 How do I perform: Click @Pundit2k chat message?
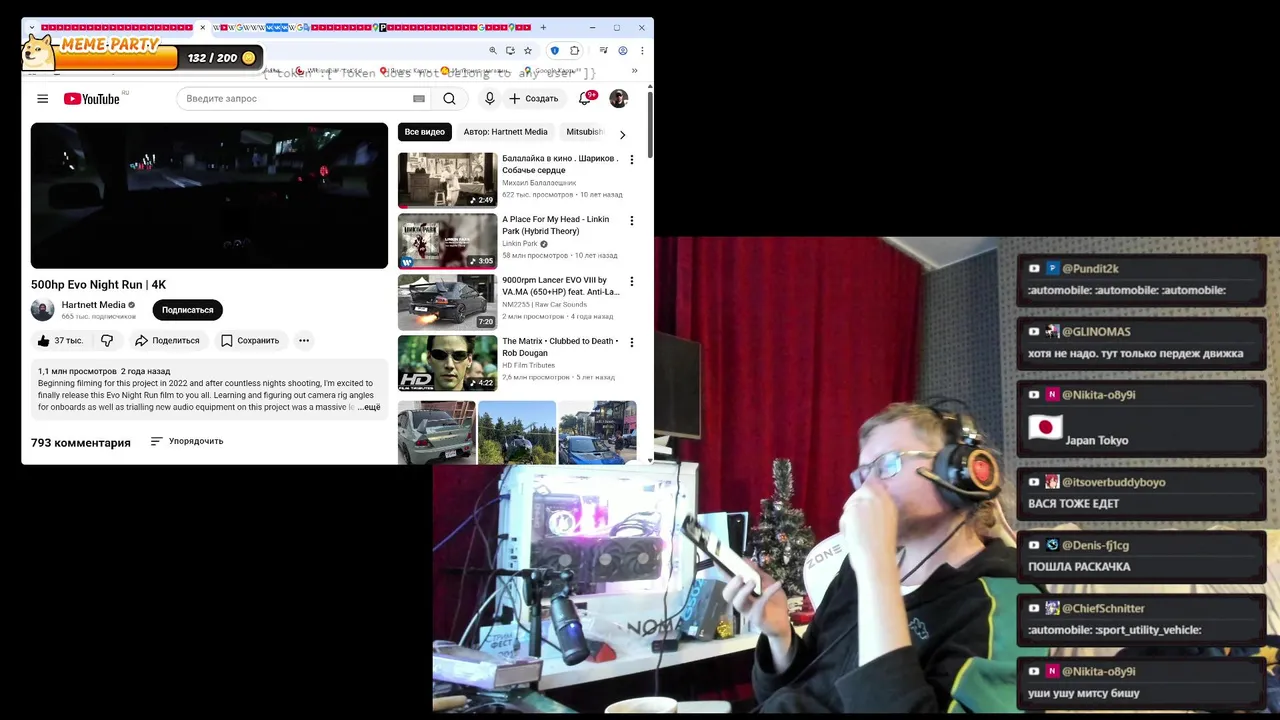[1140, 279]
